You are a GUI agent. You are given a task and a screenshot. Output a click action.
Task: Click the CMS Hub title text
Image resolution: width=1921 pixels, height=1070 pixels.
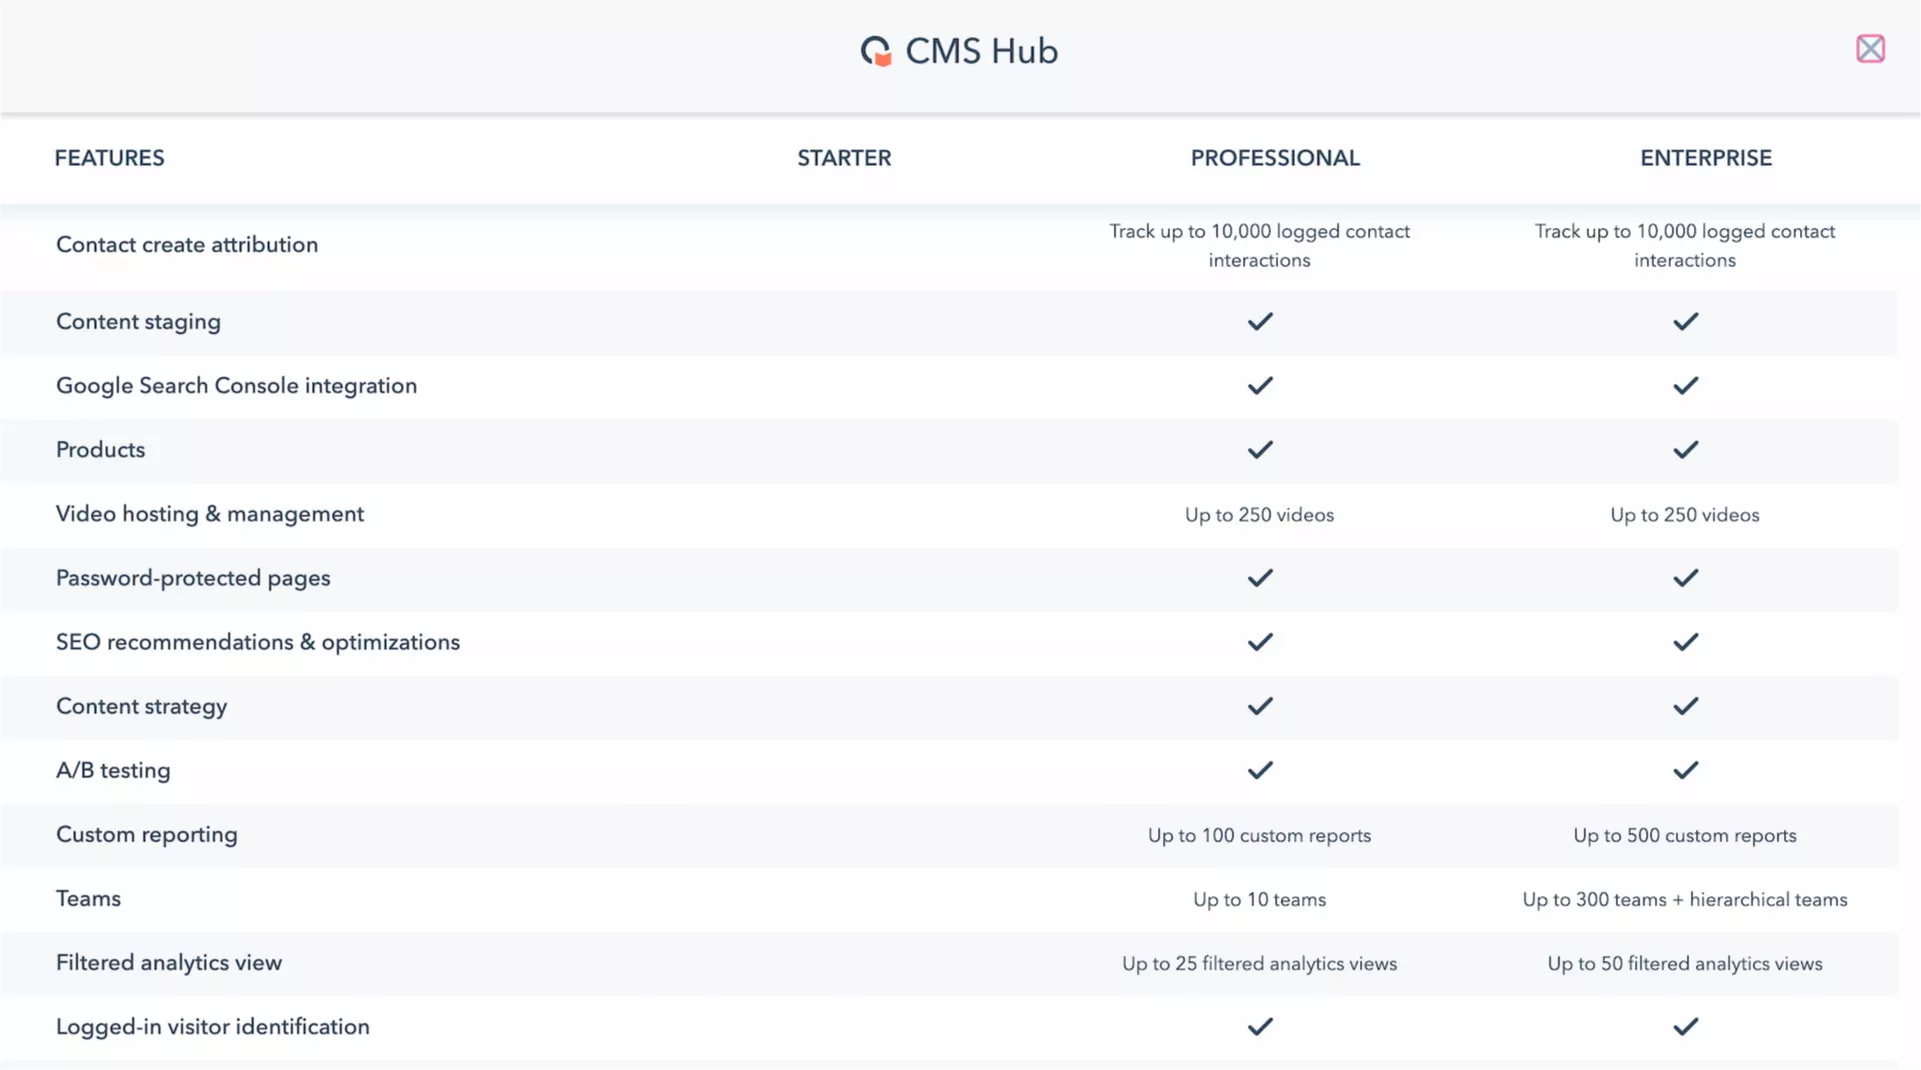981,51
